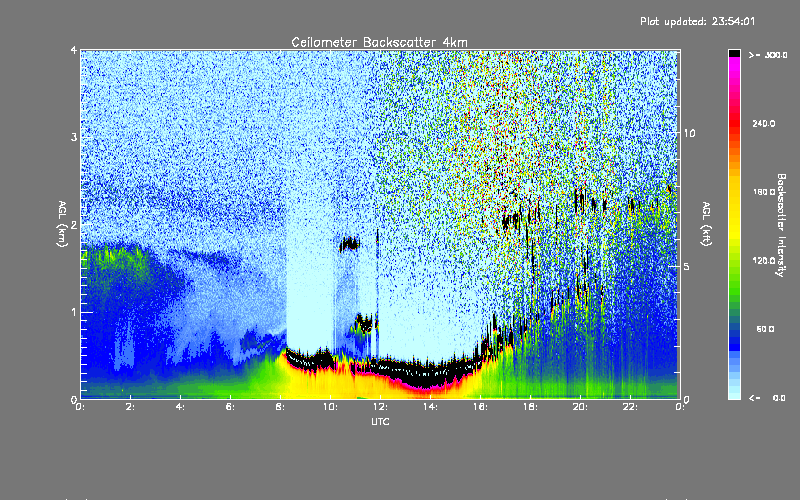The height and width of the screenshot is (500, 800).
Task: Click the "20:" UTC time tick label
Action: (x=581, y=407)
